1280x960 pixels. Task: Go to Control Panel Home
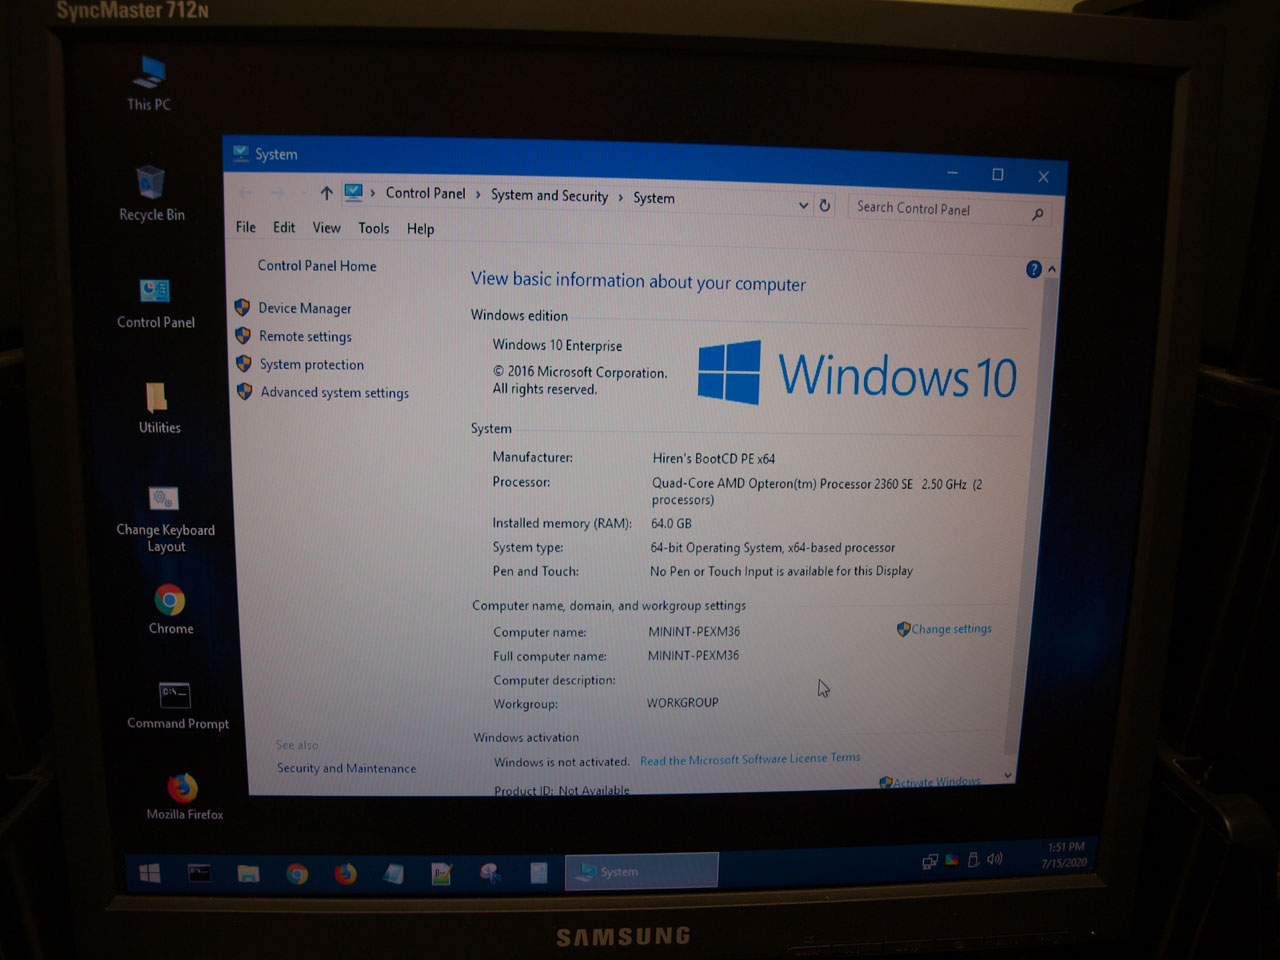pos(317,266)
